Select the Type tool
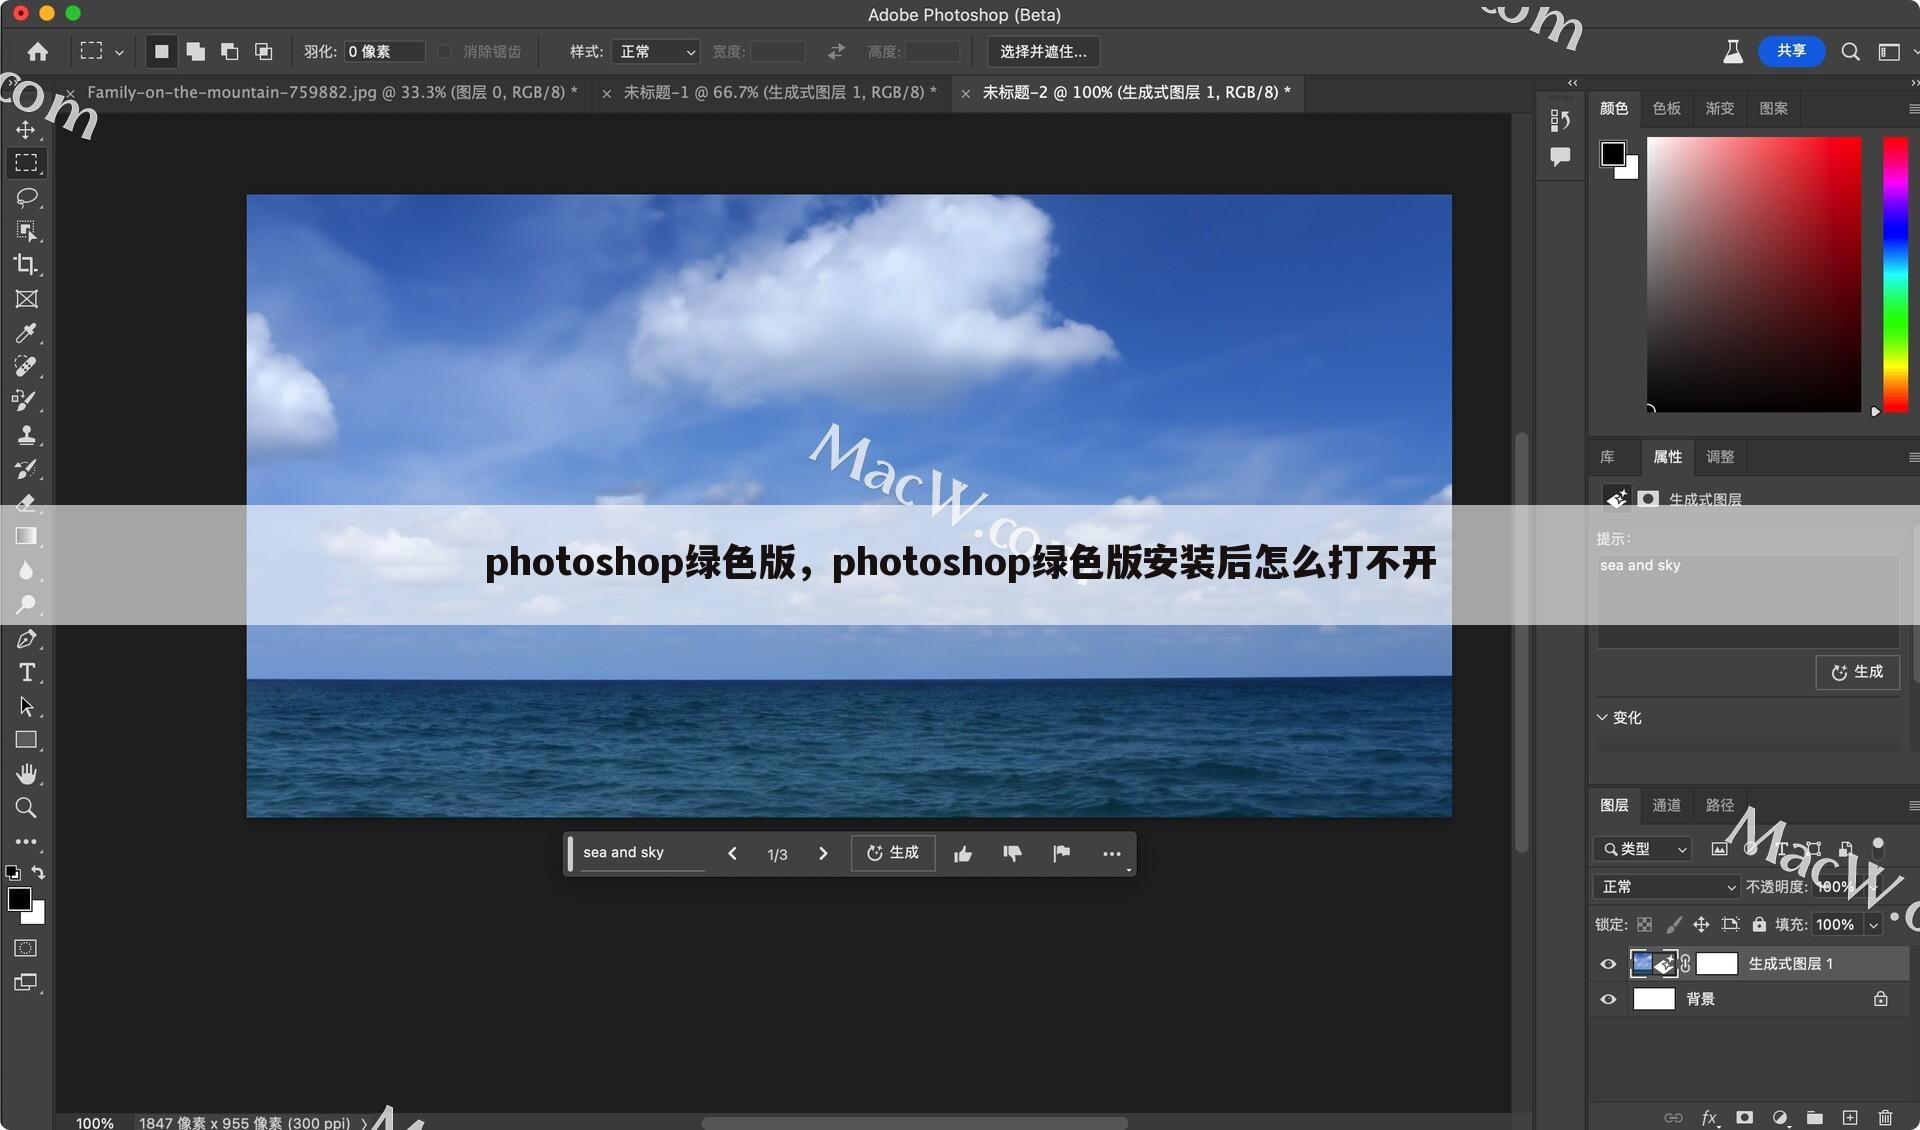Image resolution: width=1920 pixels, height=1130 pixels. [x=26, y=672]
